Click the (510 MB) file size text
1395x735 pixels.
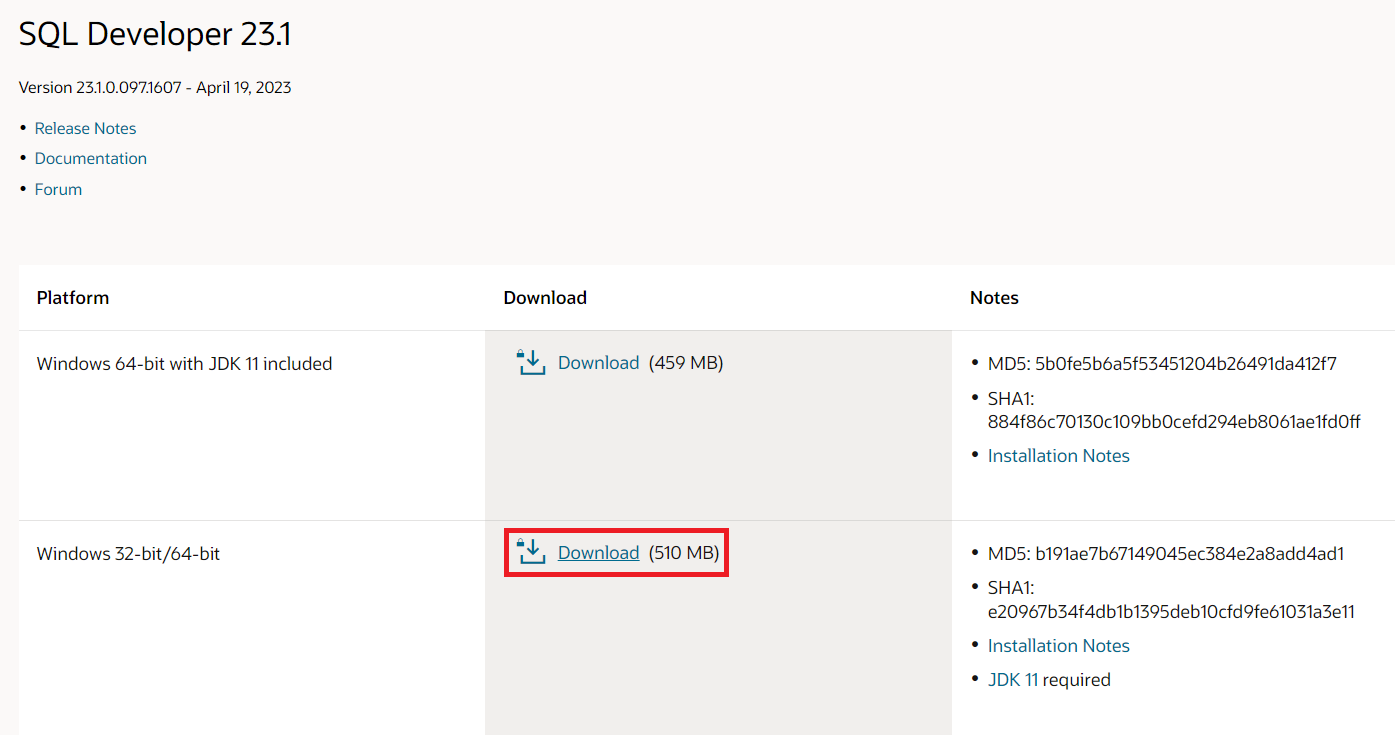click(684, 553)
